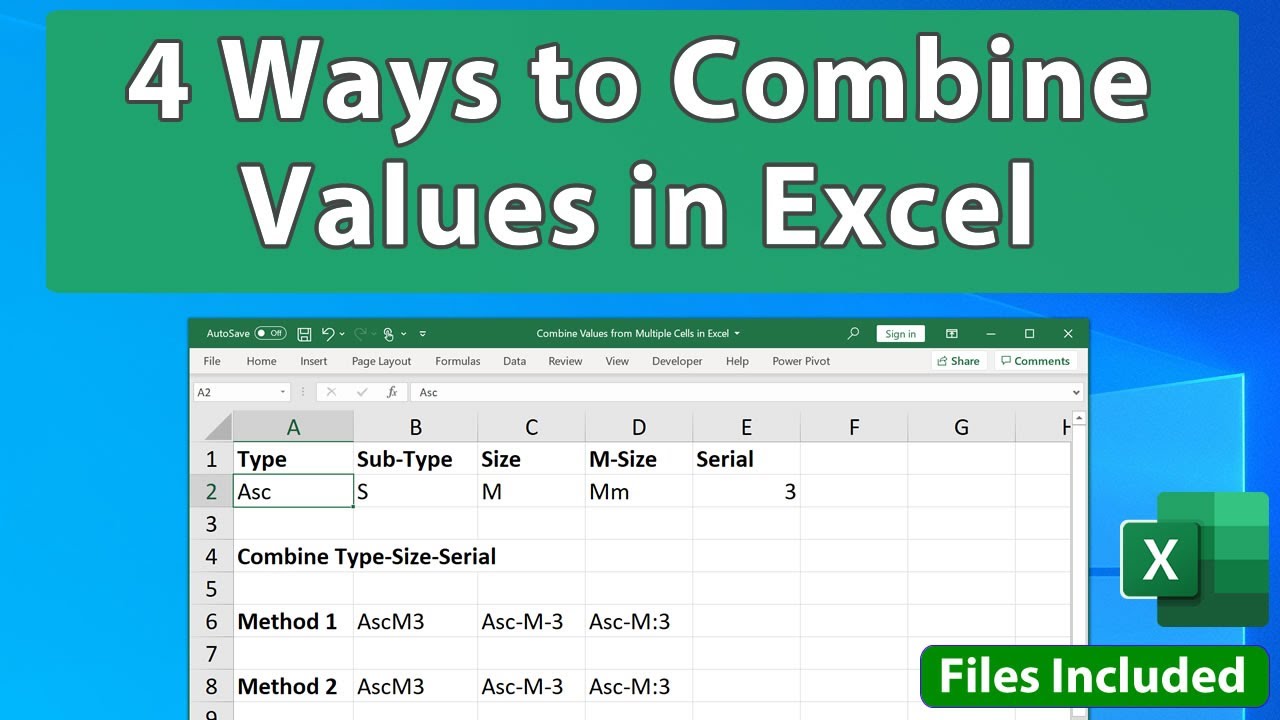Select column B header
The width and height of the screenshot is (1280, 720).
[x=415, y=427]
